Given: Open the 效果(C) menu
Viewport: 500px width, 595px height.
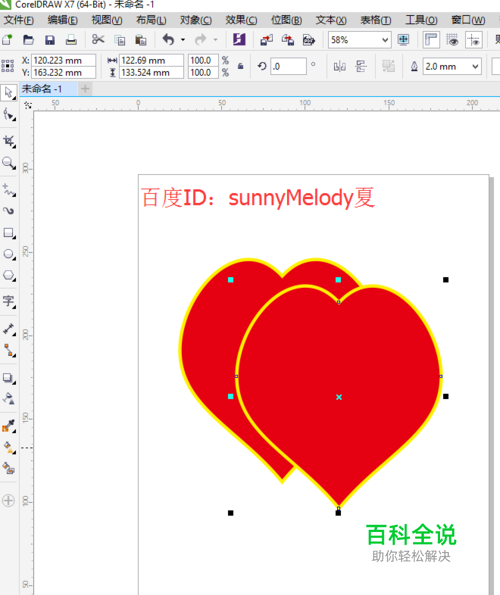Looking at the screenshot, I should (241, 20).
